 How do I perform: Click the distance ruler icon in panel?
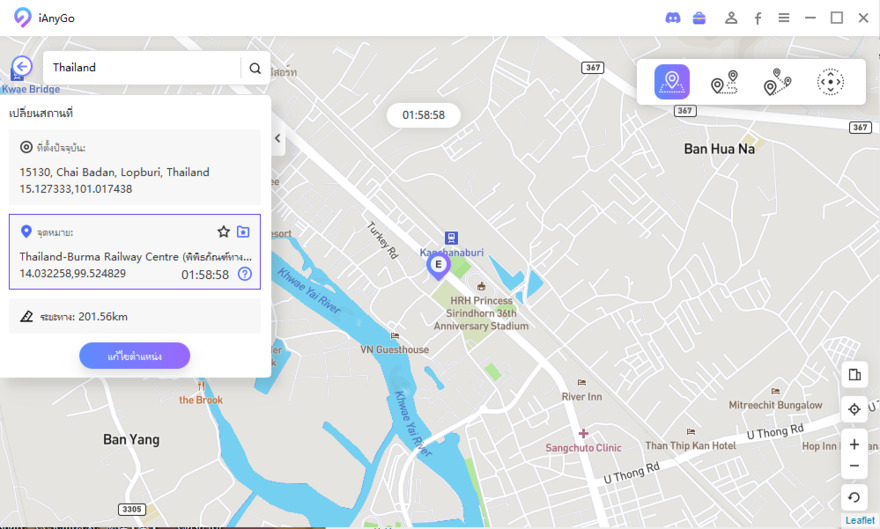tap(26, 316)
